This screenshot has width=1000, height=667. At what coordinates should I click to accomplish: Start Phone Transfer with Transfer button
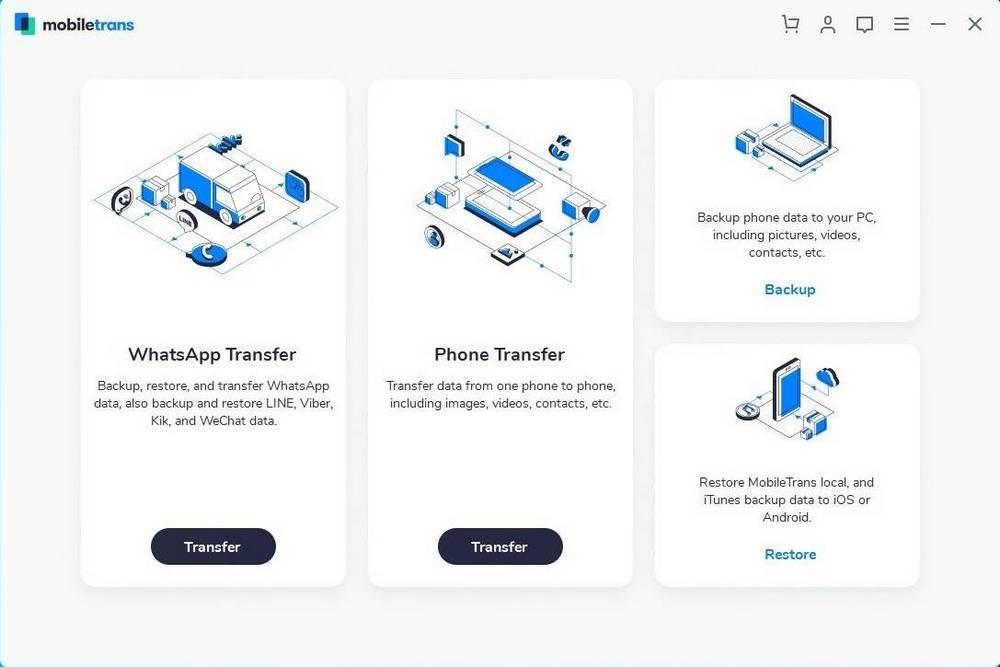pos(500,546)
